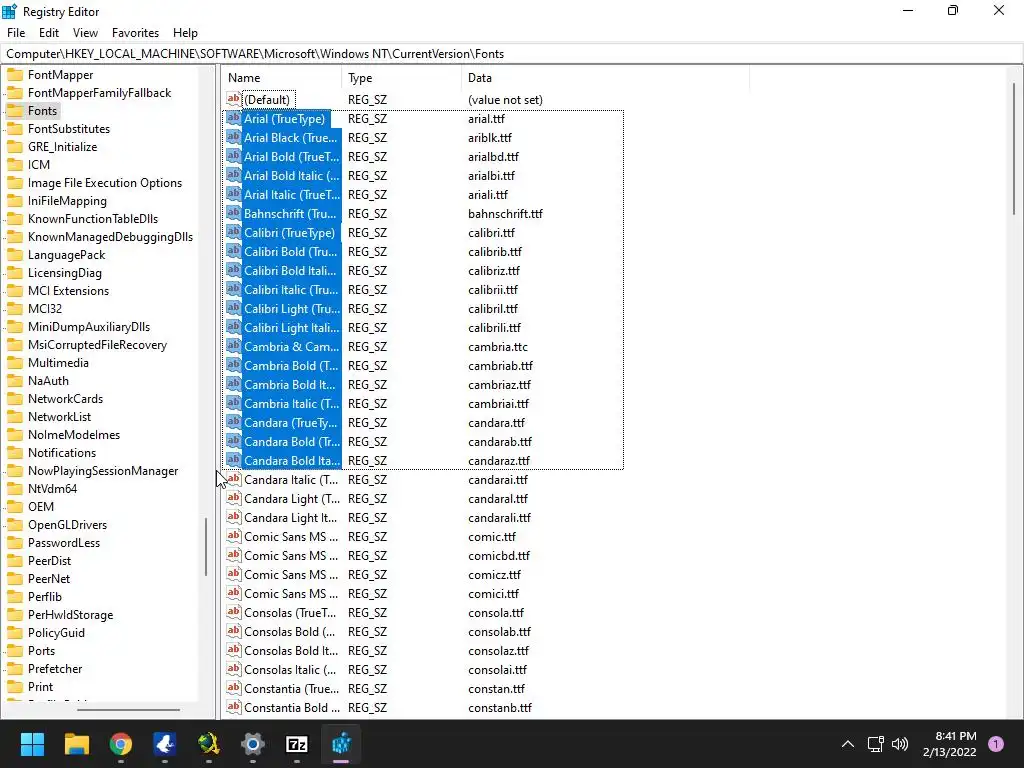This screenshot has height=768, width=1024.
Task: Select the Candara Light It... value
Action: tap(291, 517)
